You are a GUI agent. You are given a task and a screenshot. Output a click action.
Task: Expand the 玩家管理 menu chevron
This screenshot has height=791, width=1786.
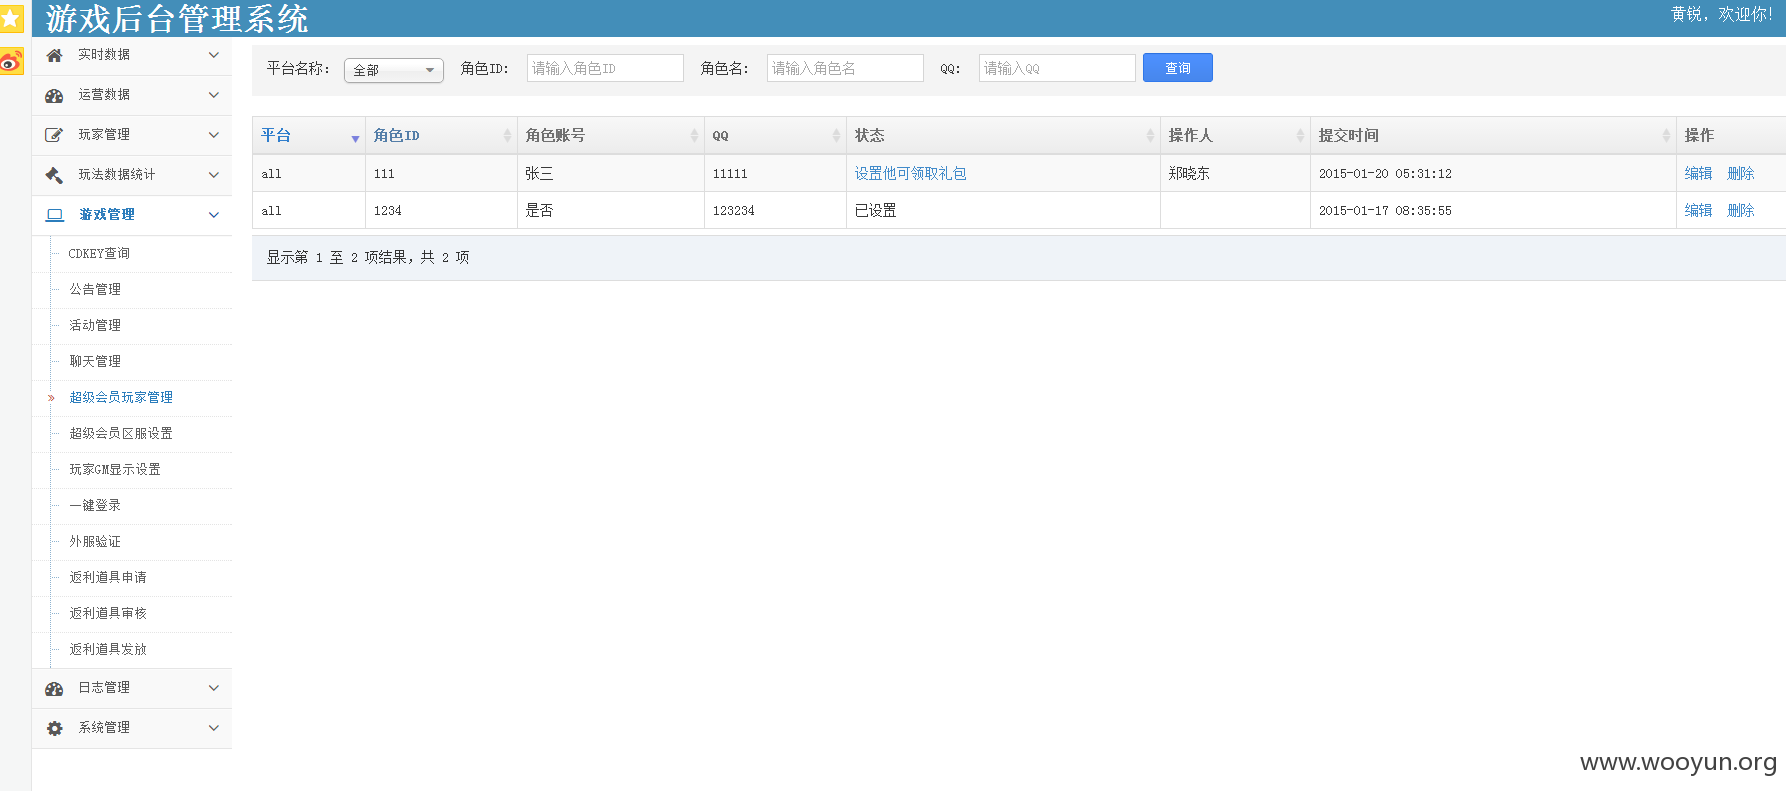tap(213, 135)
